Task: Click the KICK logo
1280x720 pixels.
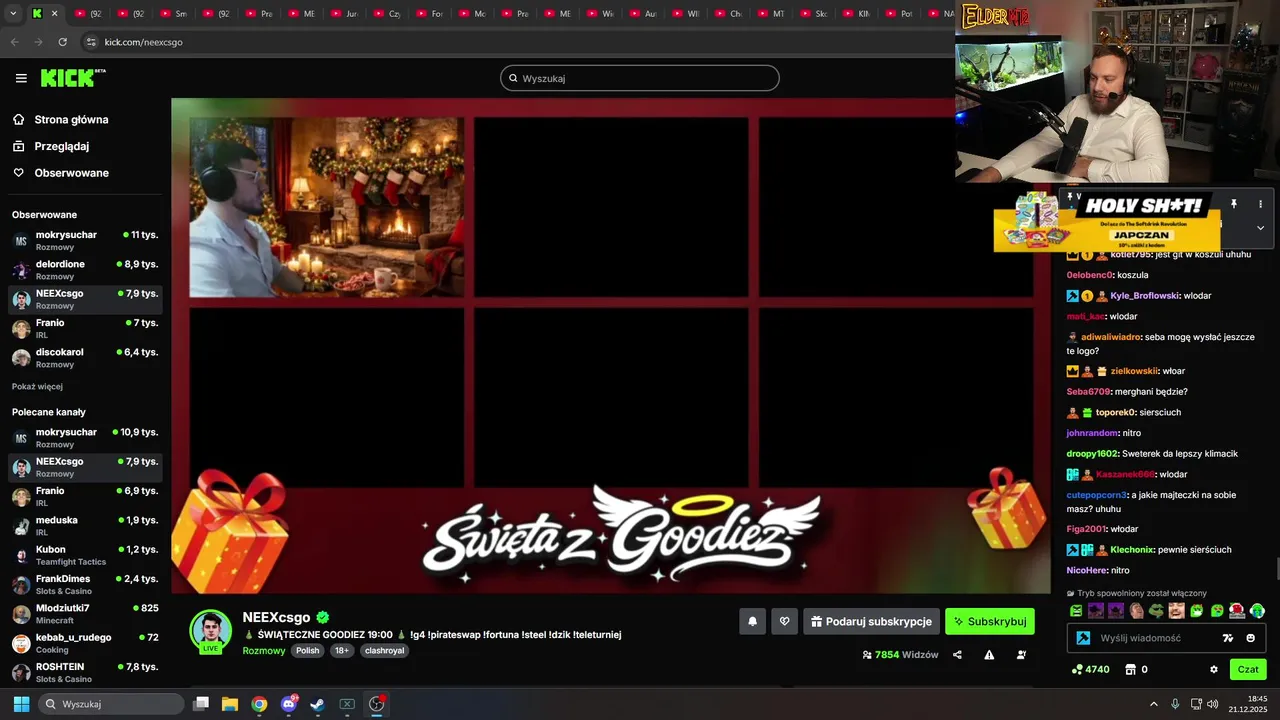Action: click(72, 78)
